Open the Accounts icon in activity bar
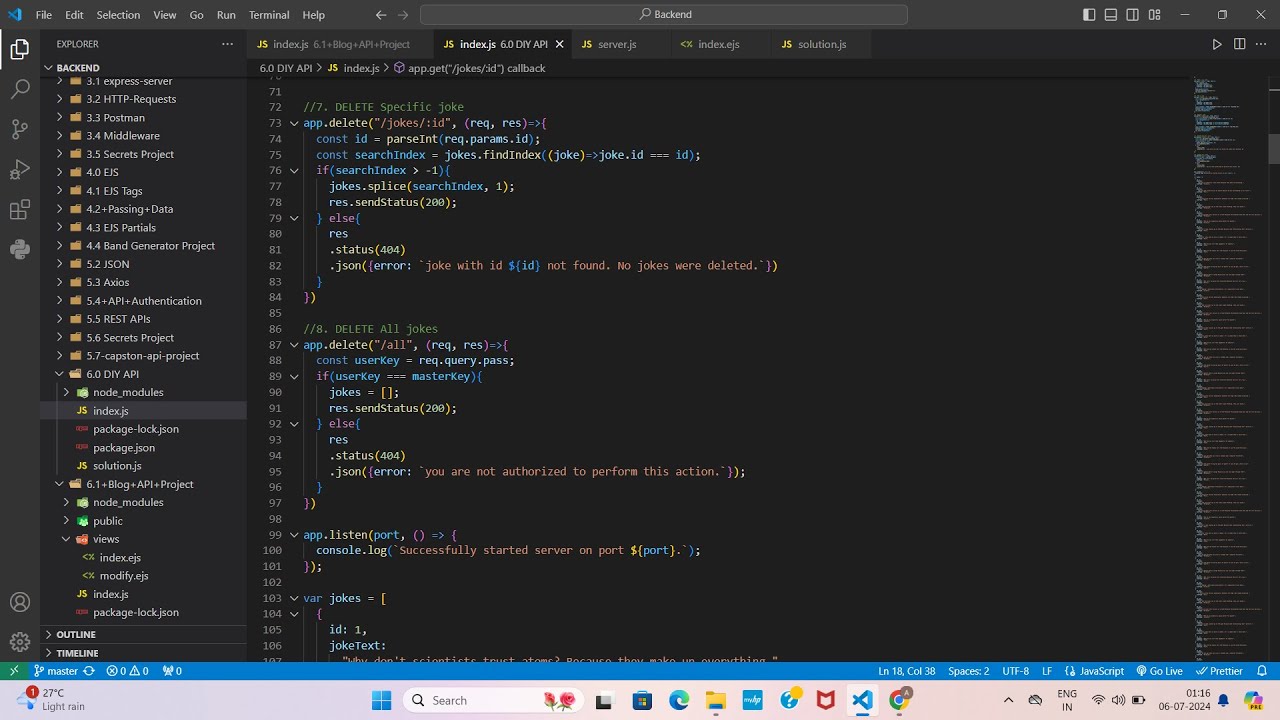 tap(20, 602)
